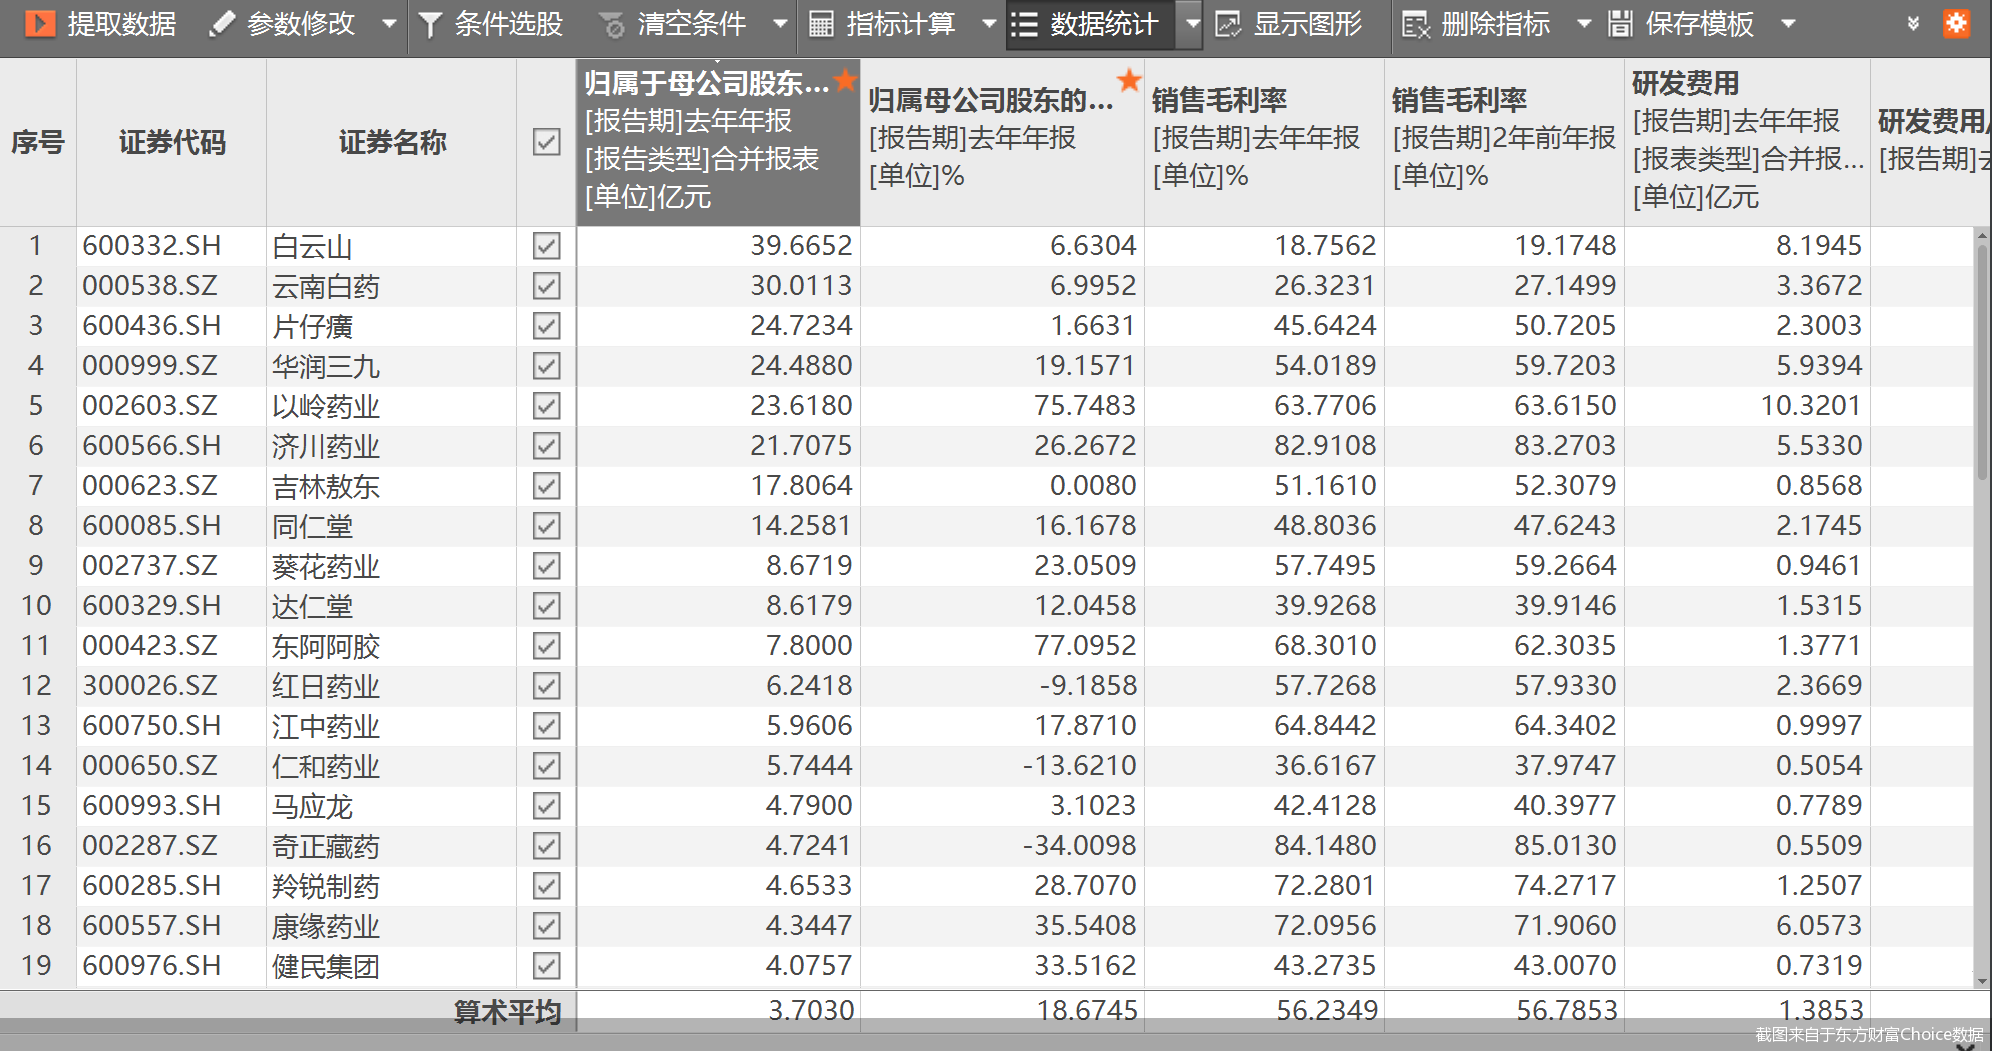The height and width of the screenshot is (1051, 1992).
Task: Select stock code 600332.SH cell
Action: (x=172, y=246)
